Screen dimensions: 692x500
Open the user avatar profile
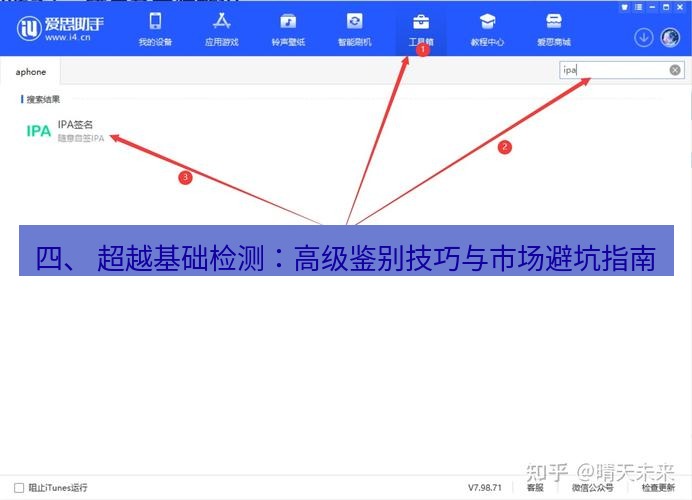pyautogui.click(x=670, y=38)
